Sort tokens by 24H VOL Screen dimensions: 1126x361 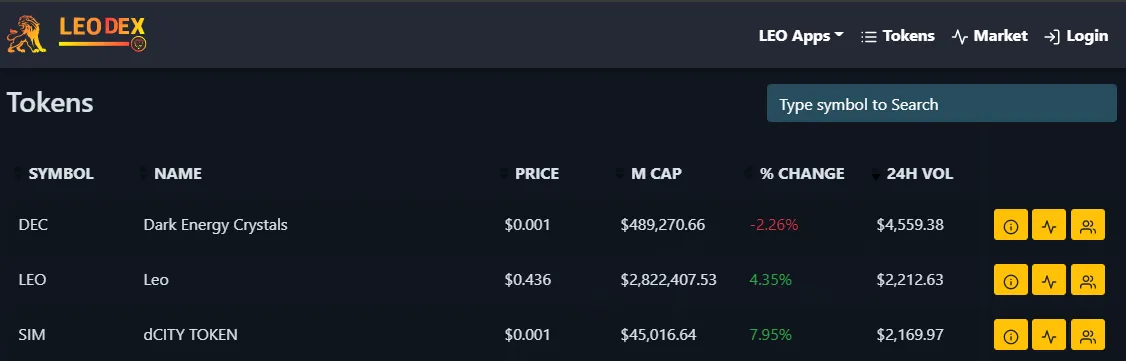pos(912,174)
